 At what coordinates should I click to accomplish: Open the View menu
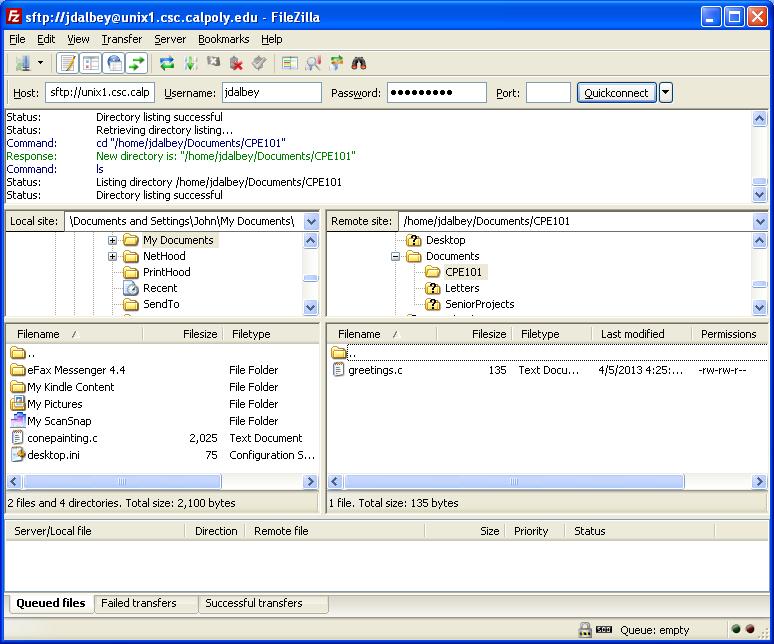click(78, 39)
